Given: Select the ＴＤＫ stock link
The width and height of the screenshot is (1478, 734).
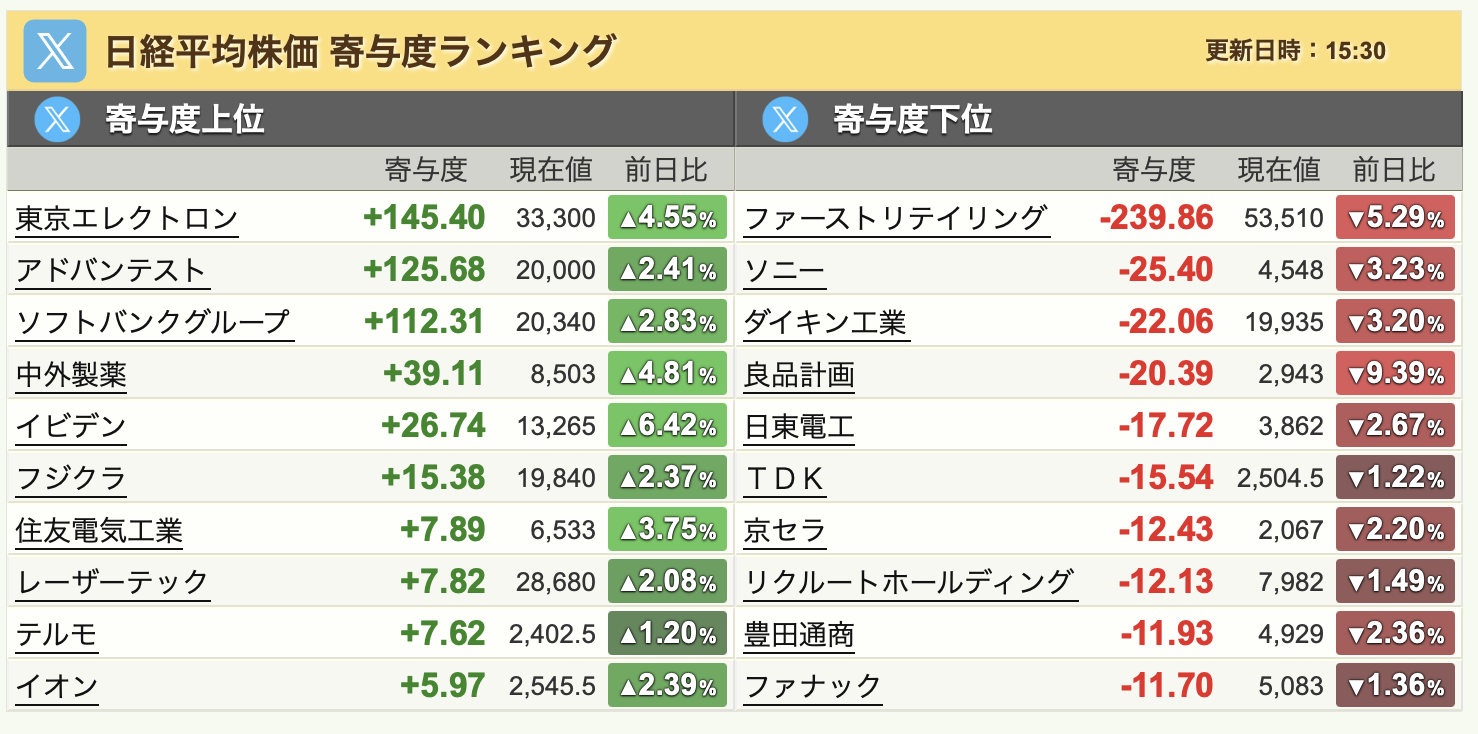Looking at the screenshot, I should point(784,478).
